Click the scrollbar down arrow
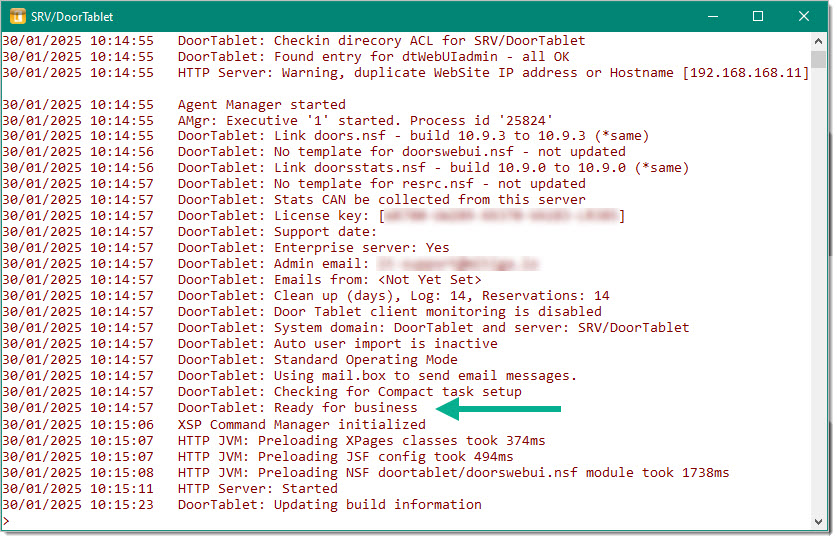837x540 pixels. 821,522
